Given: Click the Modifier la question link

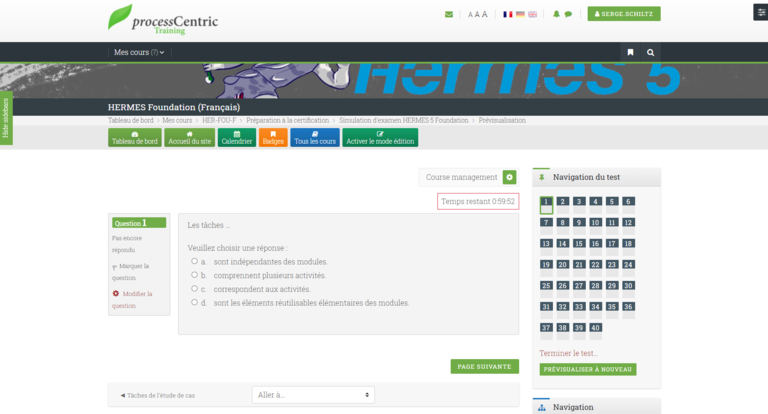Looking at the screenshot, I should (x=132, y=300).
